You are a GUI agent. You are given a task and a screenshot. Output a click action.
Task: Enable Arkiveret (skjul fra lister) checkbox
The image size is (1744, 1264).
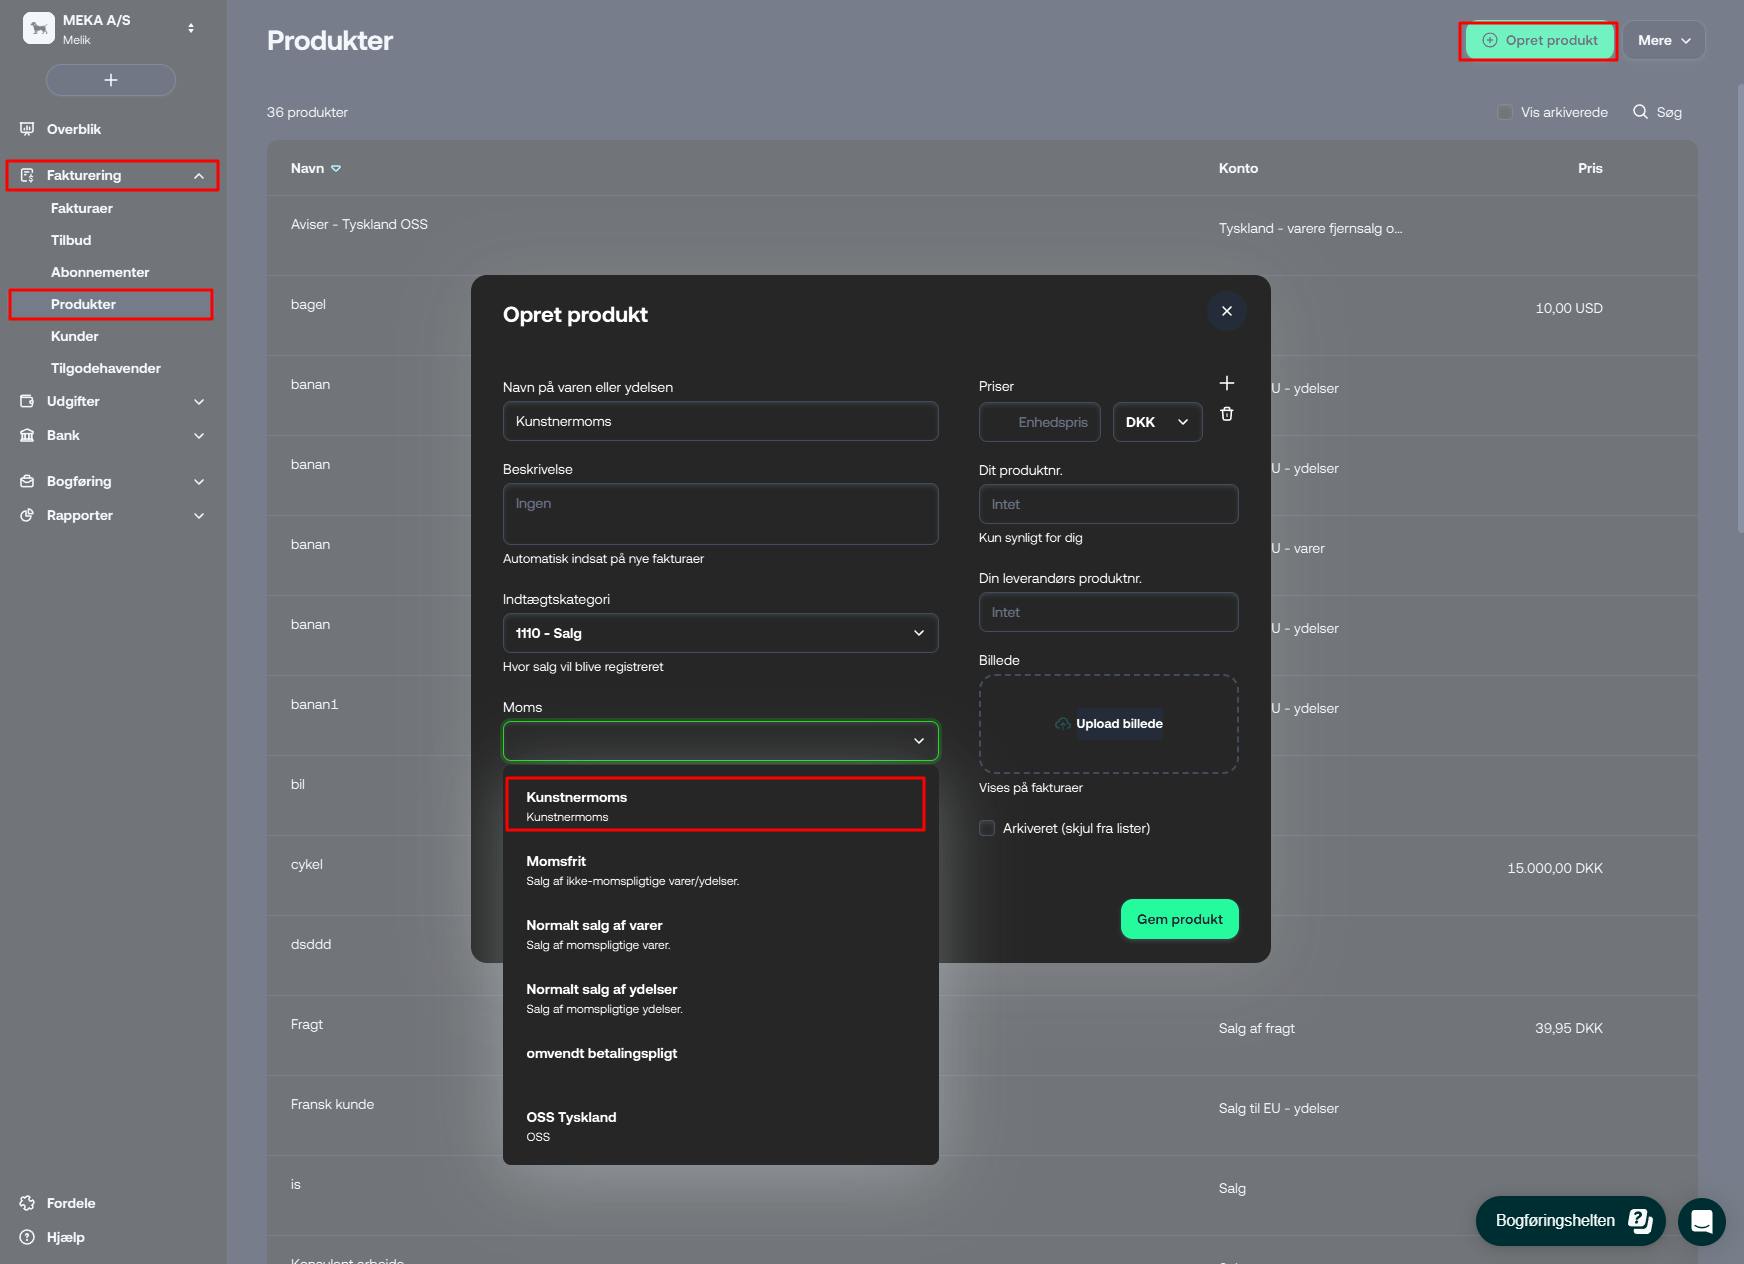987,828
